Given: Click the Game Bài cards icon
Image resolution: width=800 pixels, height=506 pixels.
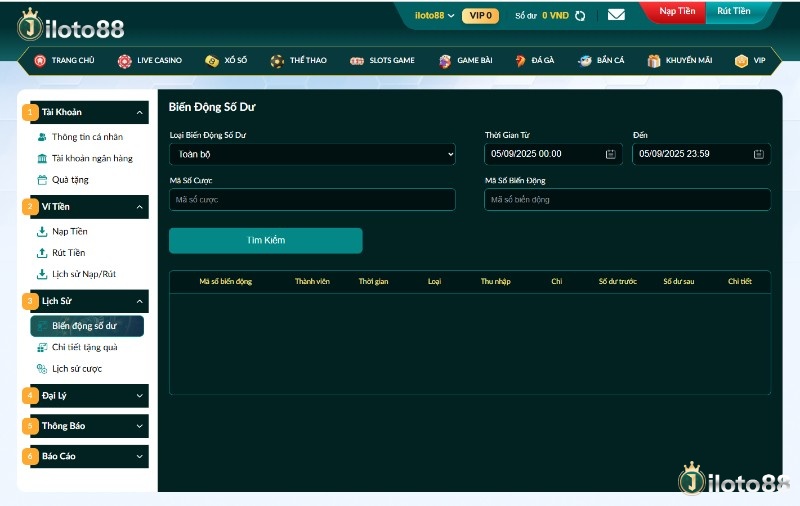Looking at the screenshot, I should (445, 61).
